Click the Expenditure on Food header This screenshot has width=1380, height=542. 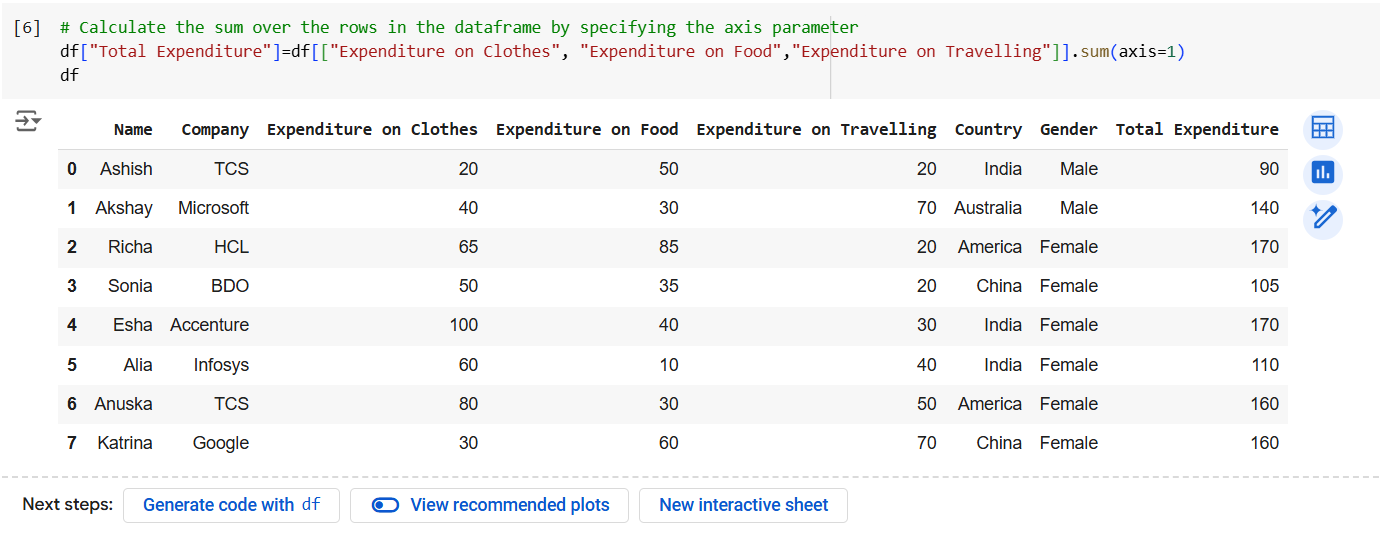point(587,129)
